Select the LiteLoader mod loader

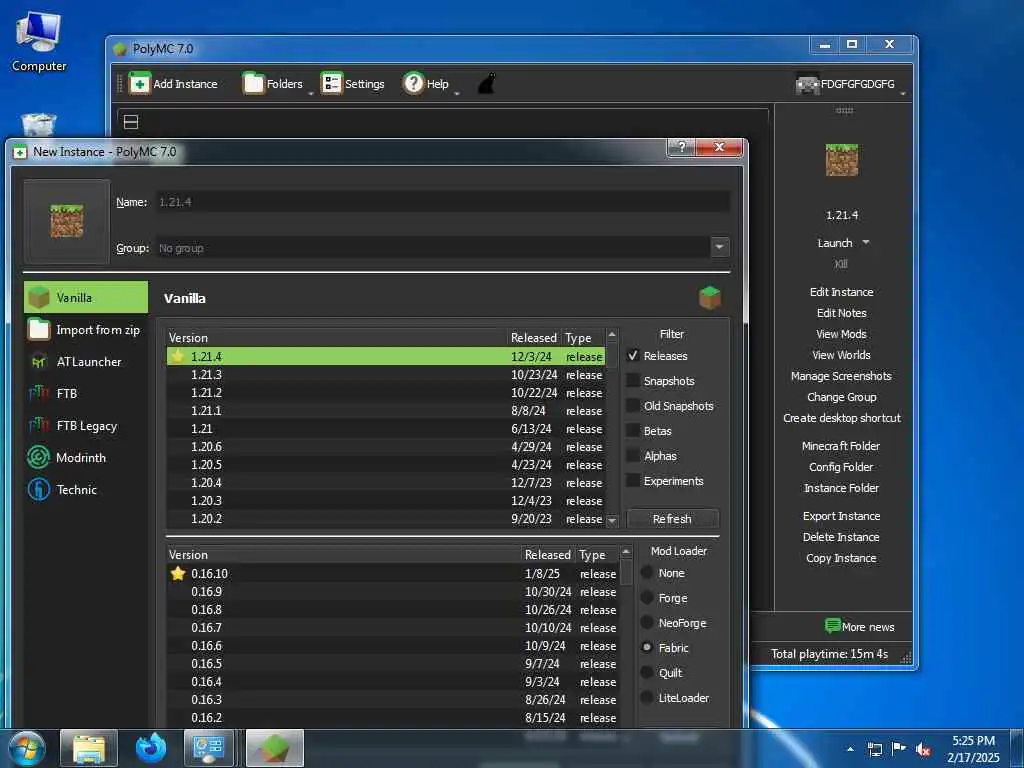647,697
